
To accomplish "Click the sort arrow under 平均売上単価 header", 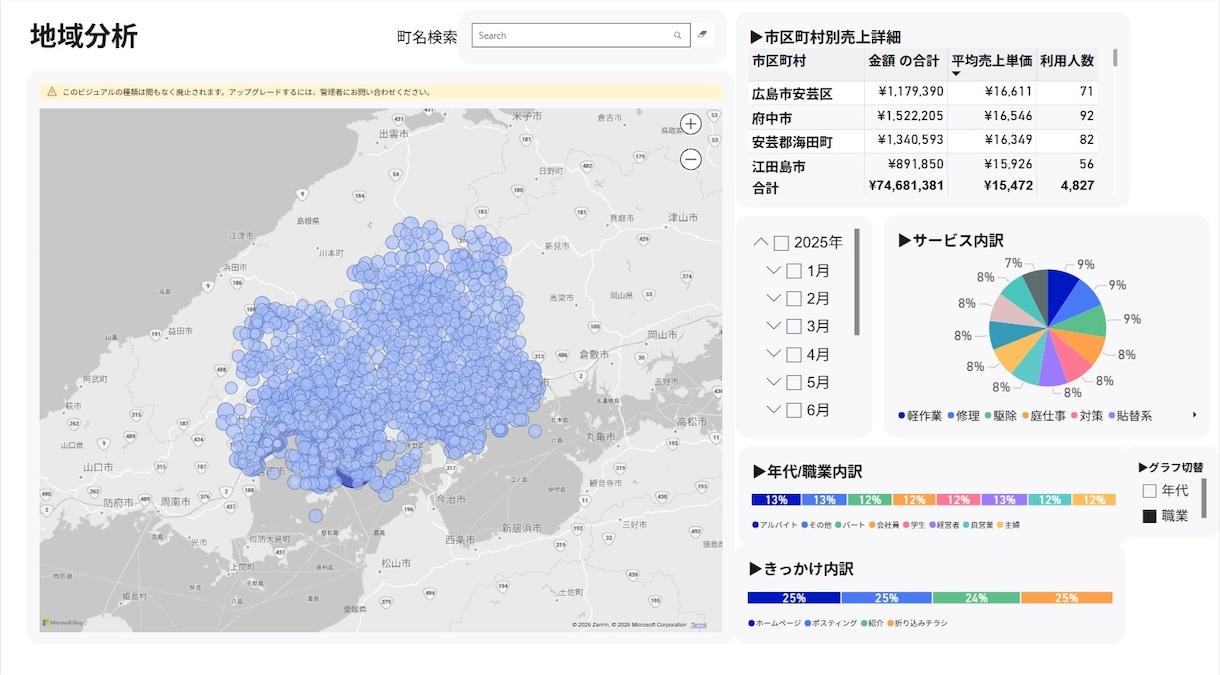I will [x=955, y=74].
